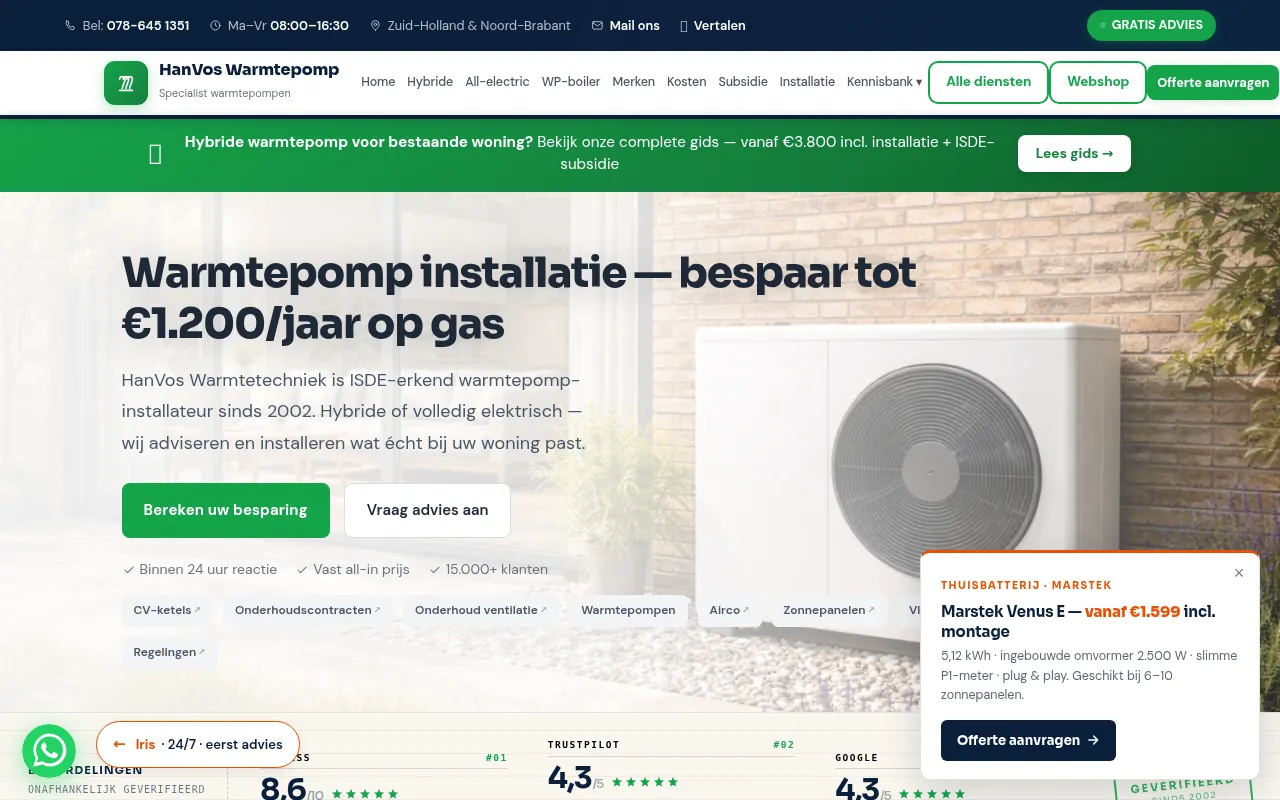Open Installatie menu item

click(807, 82)
